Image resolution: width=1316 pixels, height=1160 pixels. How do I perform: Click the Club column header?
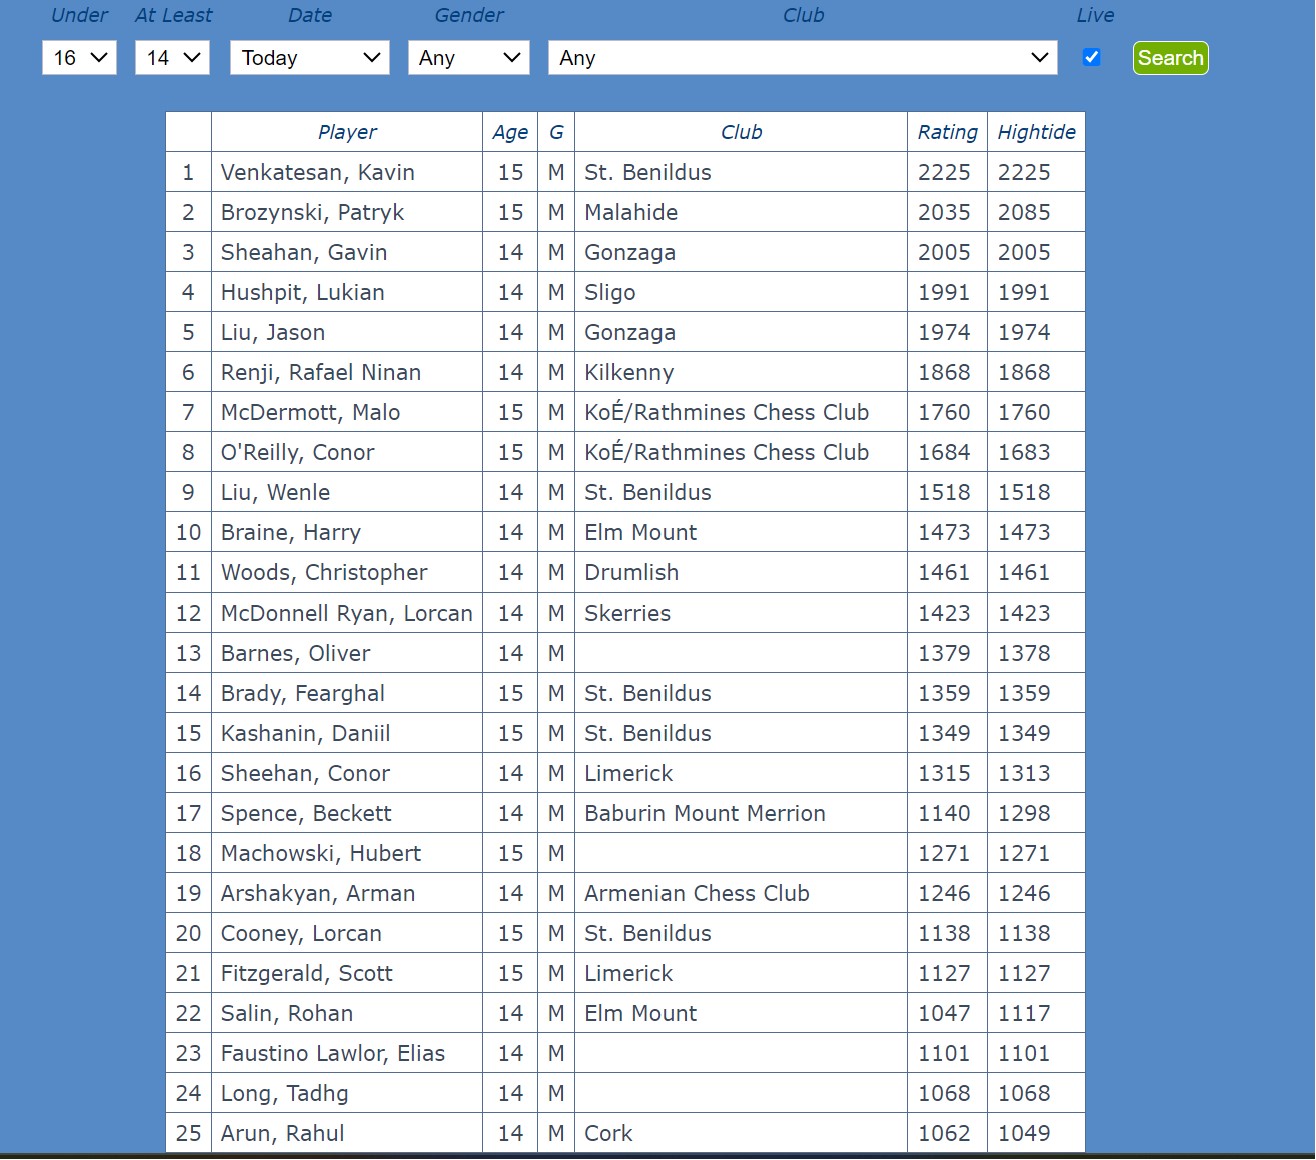point(740,131)
